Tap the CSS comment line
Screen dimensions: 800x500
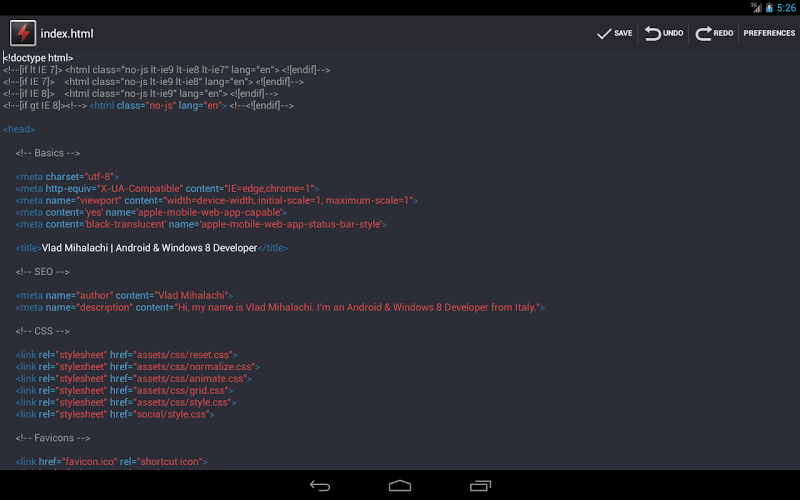[x=42, y=331]
